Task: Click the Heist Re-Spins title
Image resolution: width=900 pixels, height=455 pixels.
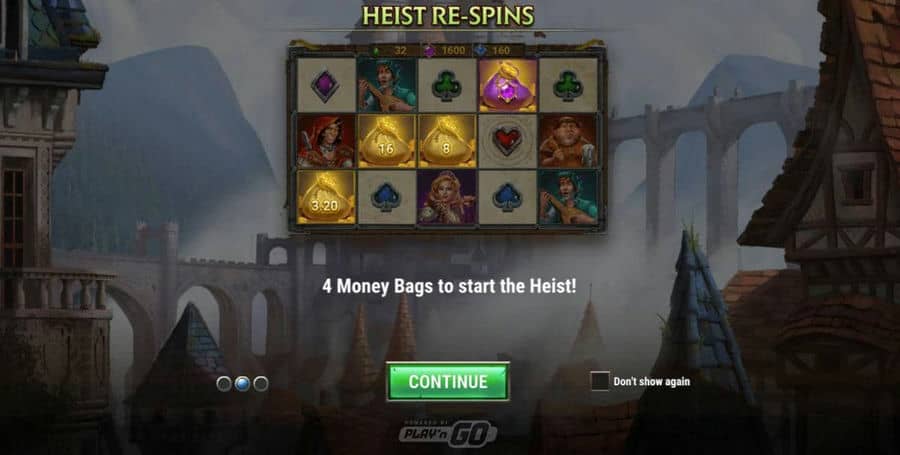Action: click(x=448, y=16)
